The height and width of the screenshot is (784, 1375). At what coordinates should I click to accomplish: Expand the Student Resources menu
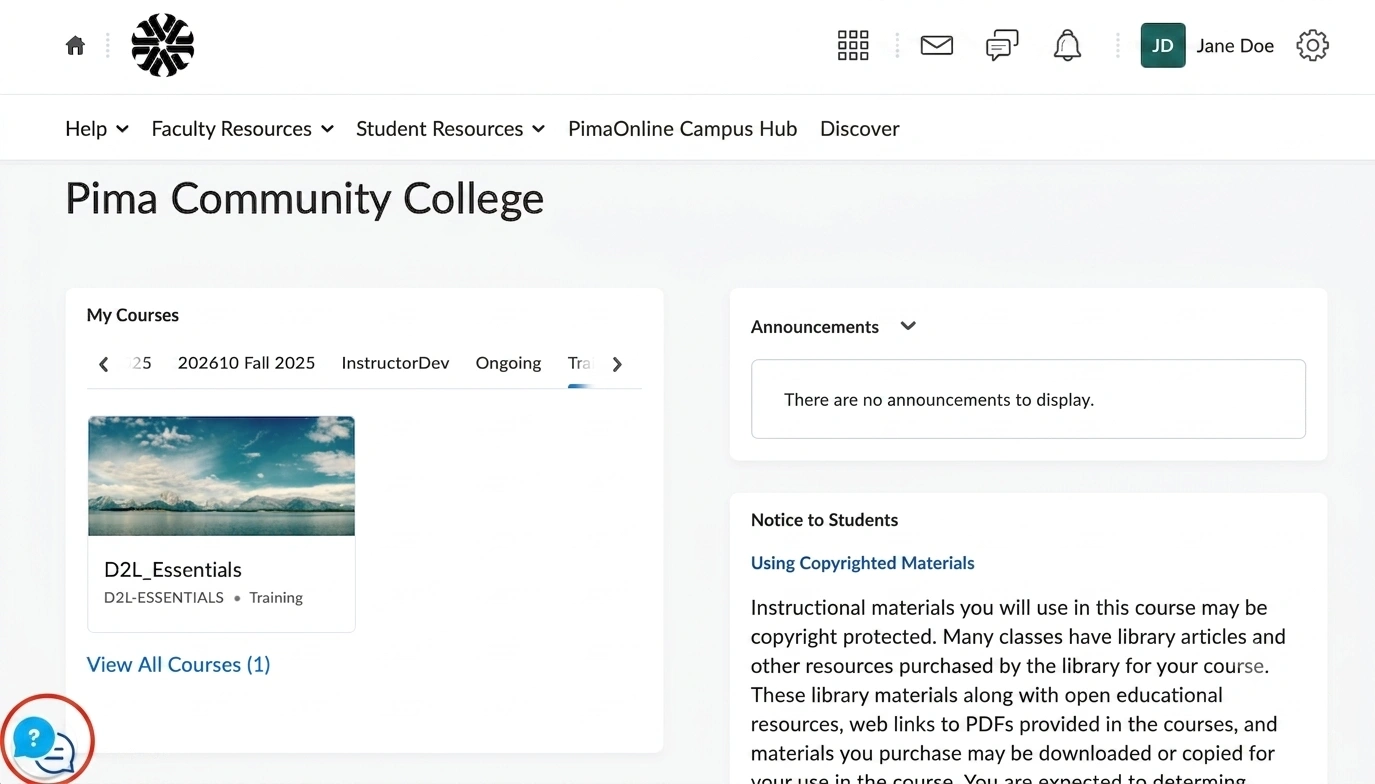(450, 129)
